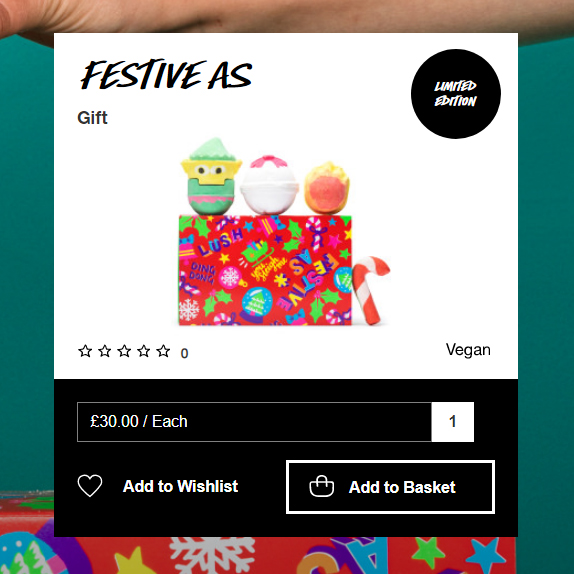Click the Vegan label
Image resolution: width=574 pixels, height=574 pixels.
click(468, 350)
